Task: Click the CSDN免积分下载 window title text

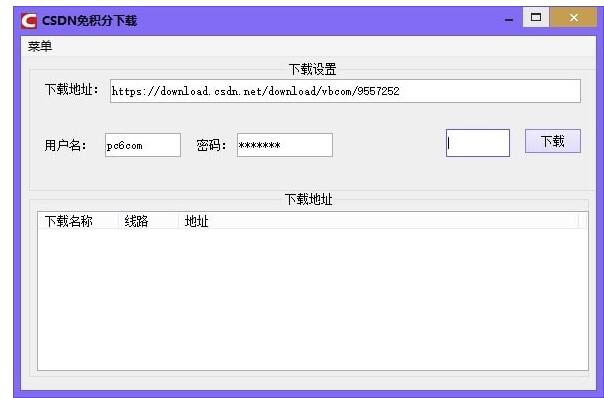Action: pos(89,20)
